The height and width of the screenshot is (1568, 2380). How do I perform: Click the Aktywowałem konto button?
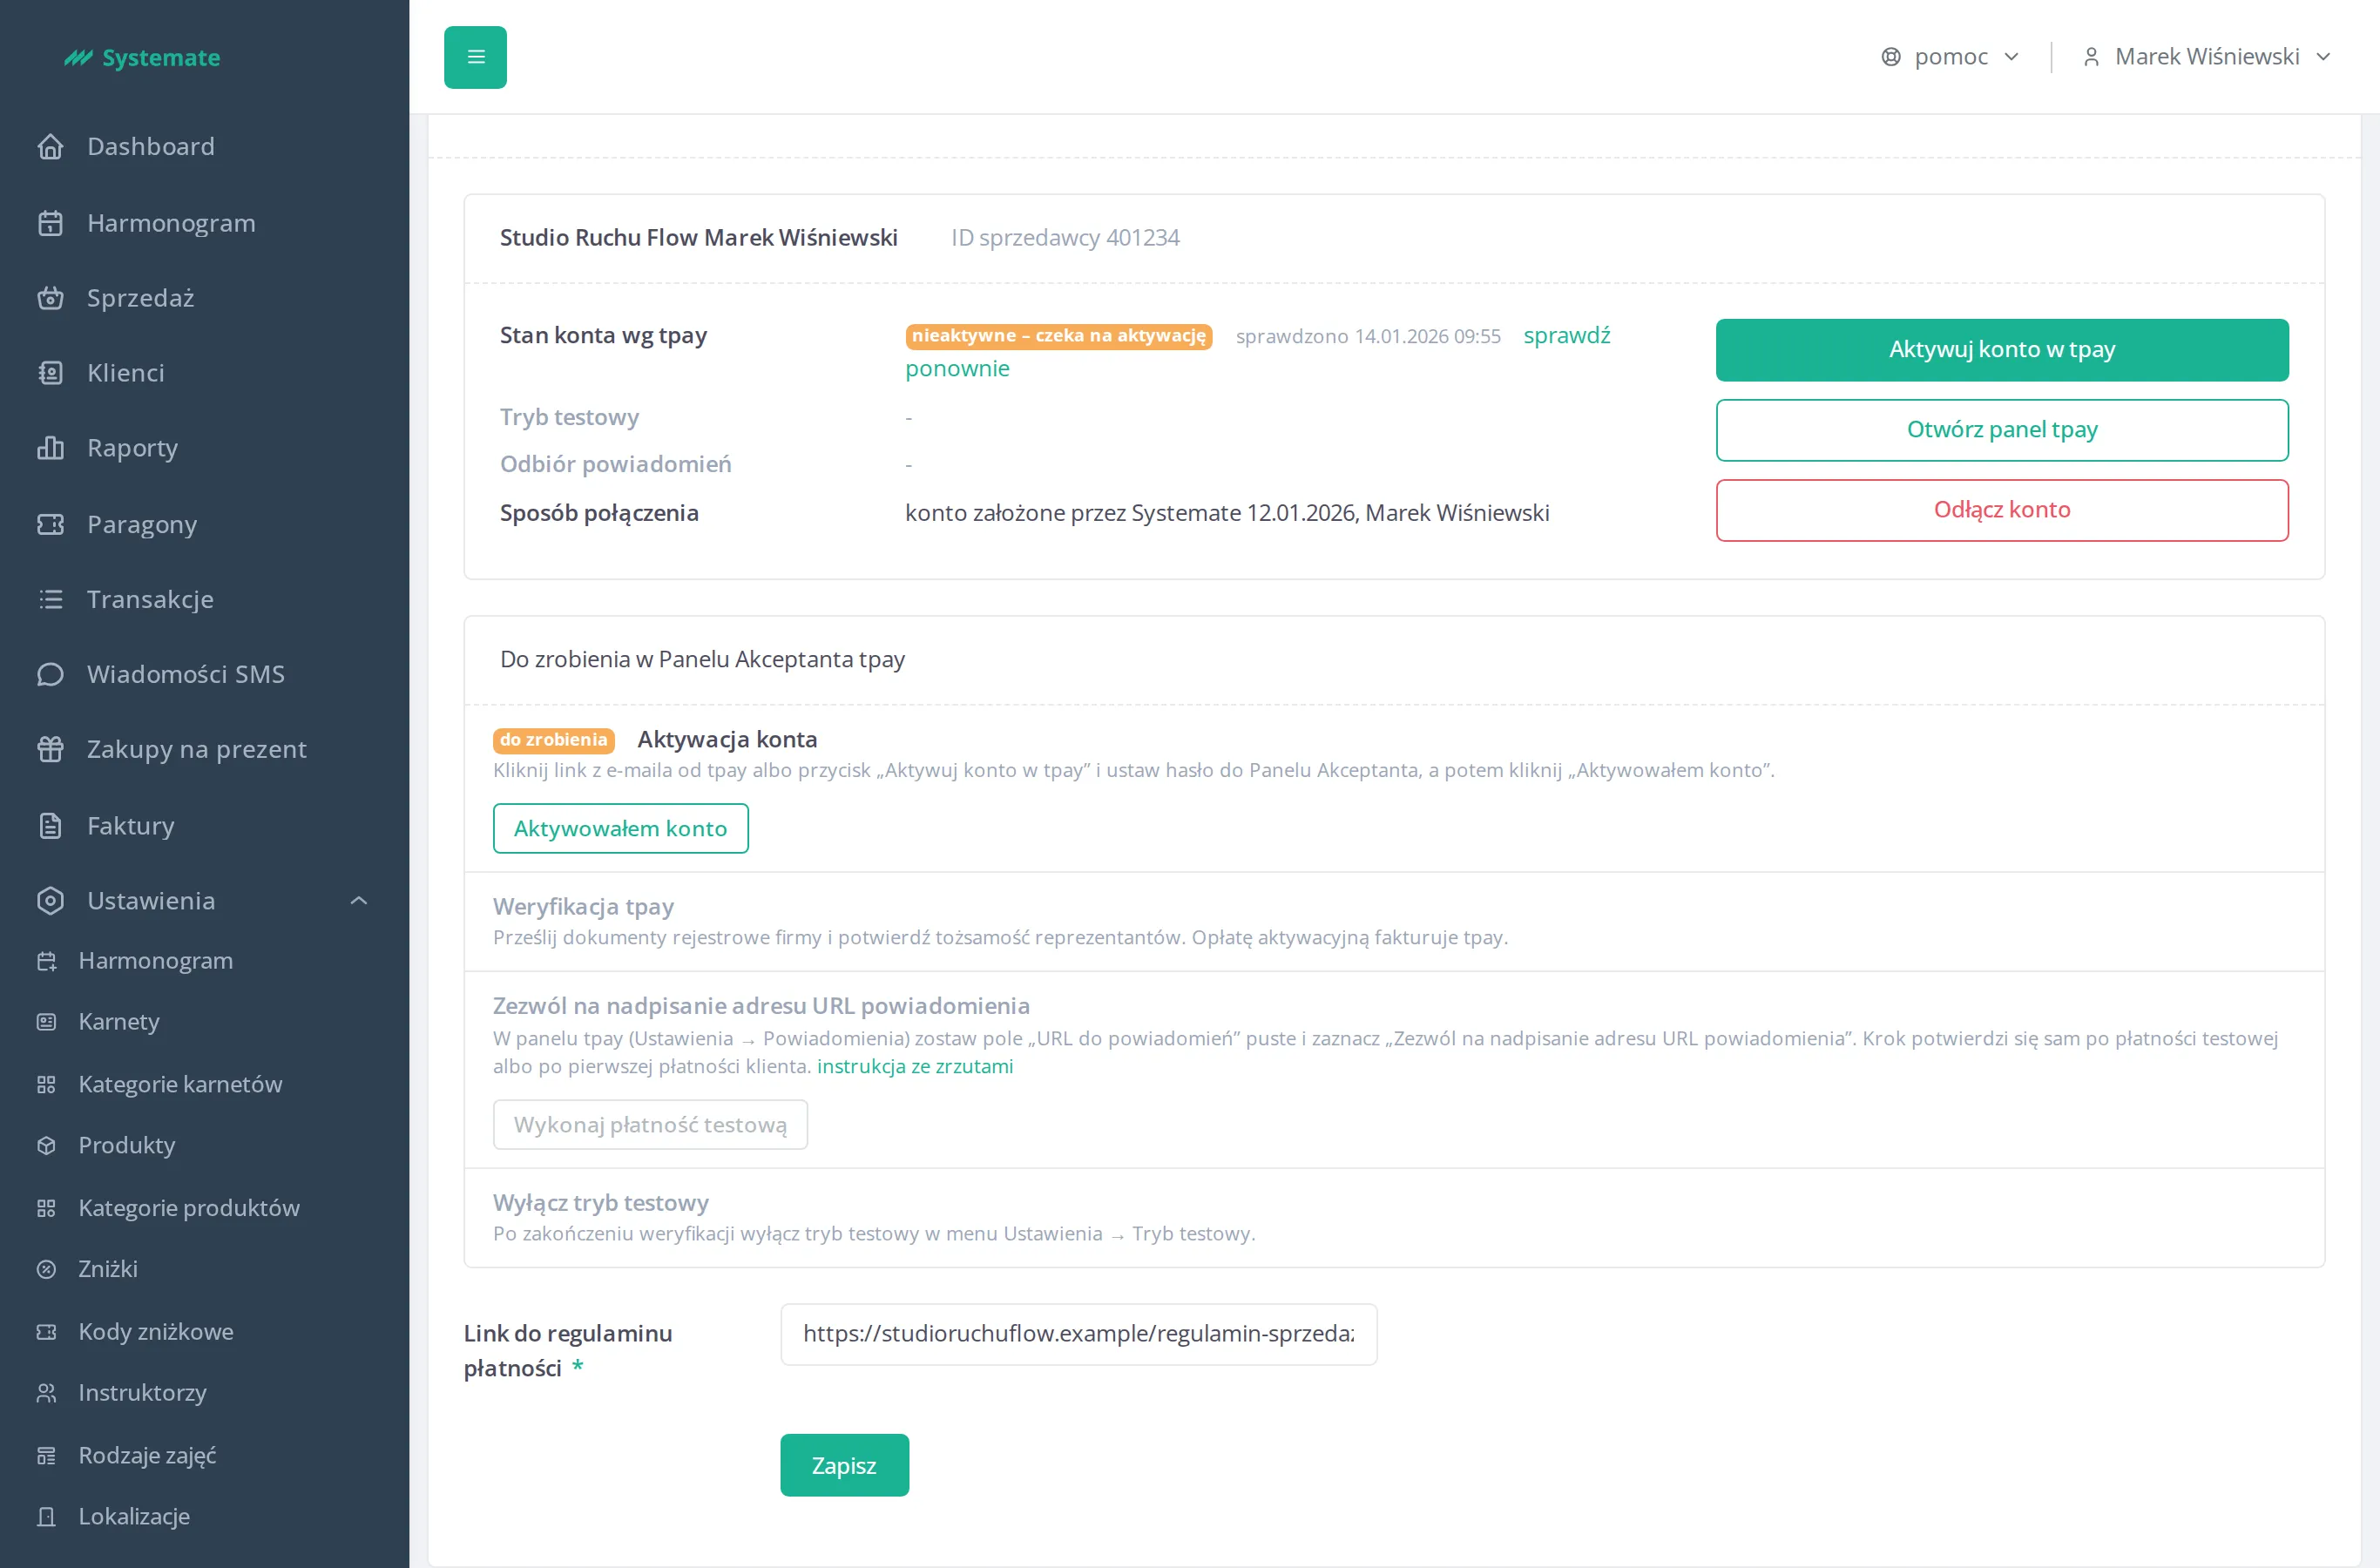[620, 829]
